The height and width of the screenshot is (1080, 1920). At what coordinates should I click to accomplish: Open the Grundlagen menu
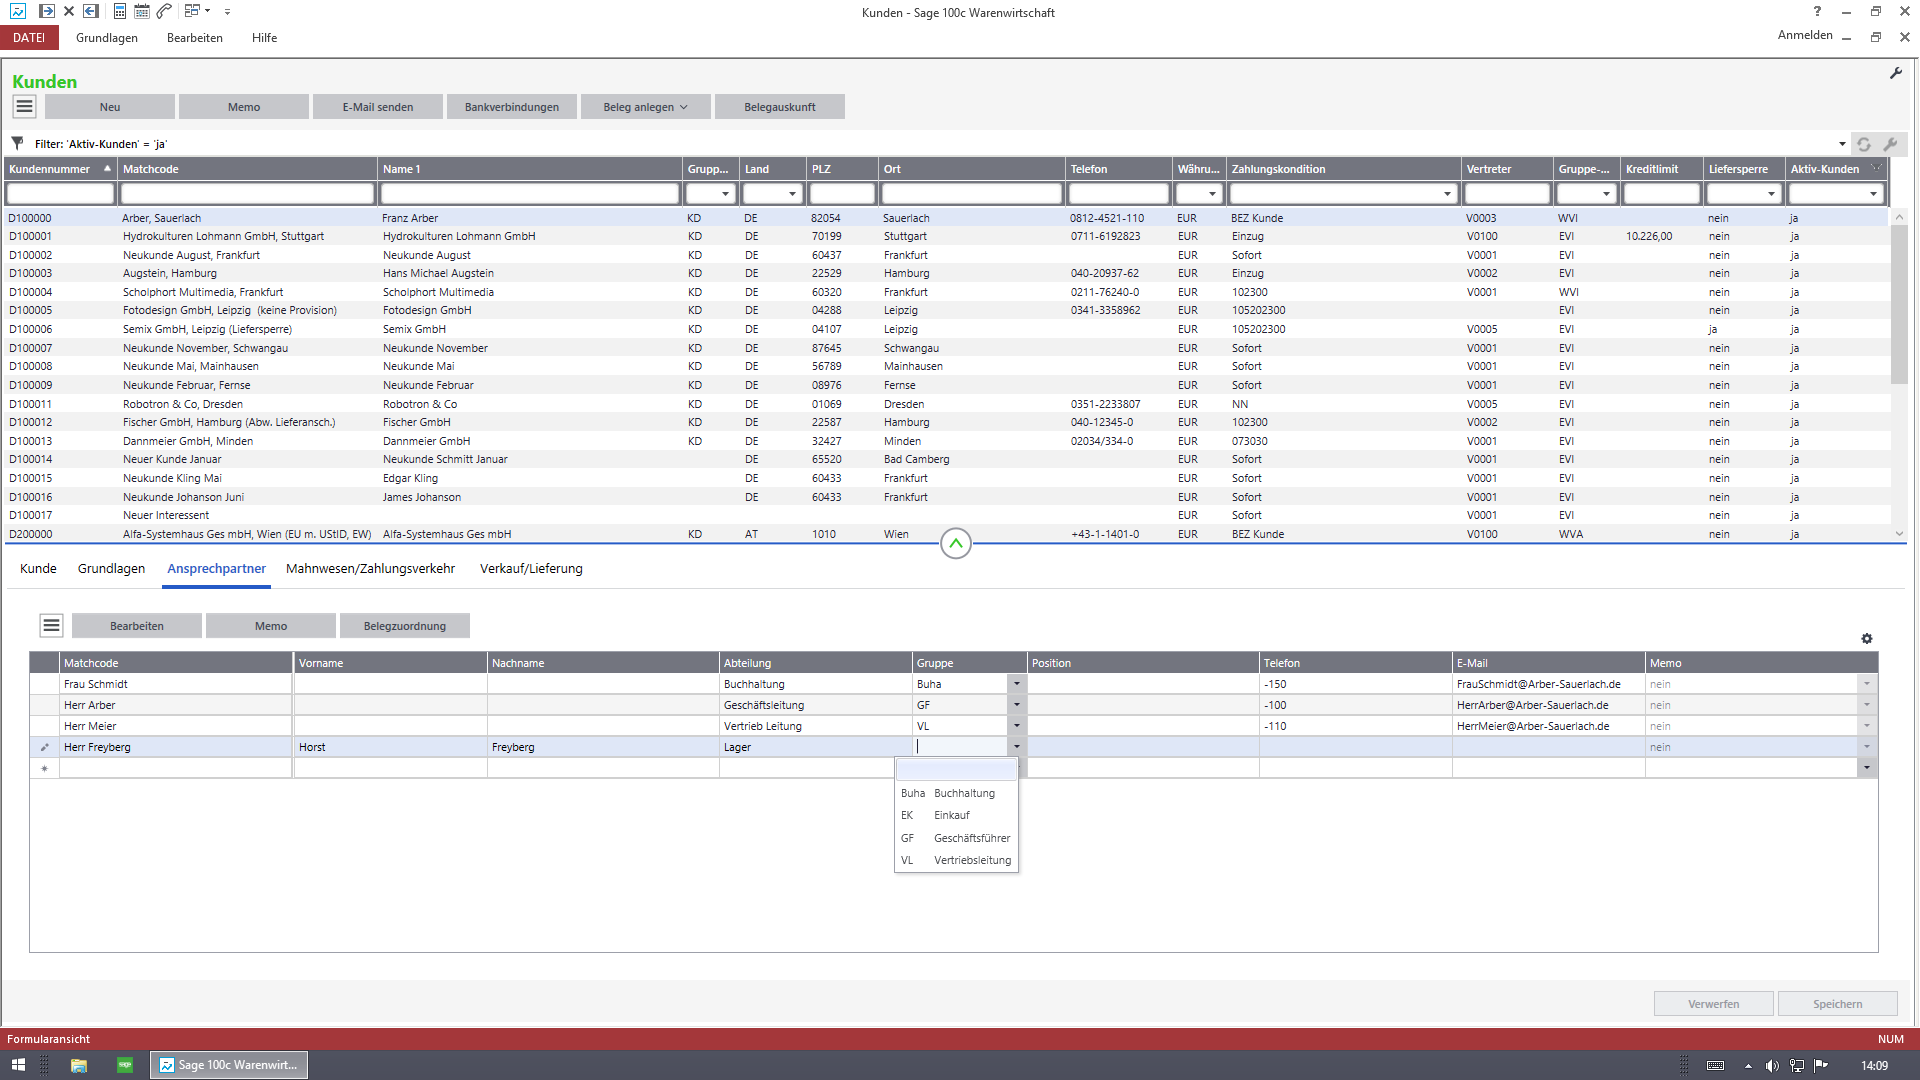[107, 38]
